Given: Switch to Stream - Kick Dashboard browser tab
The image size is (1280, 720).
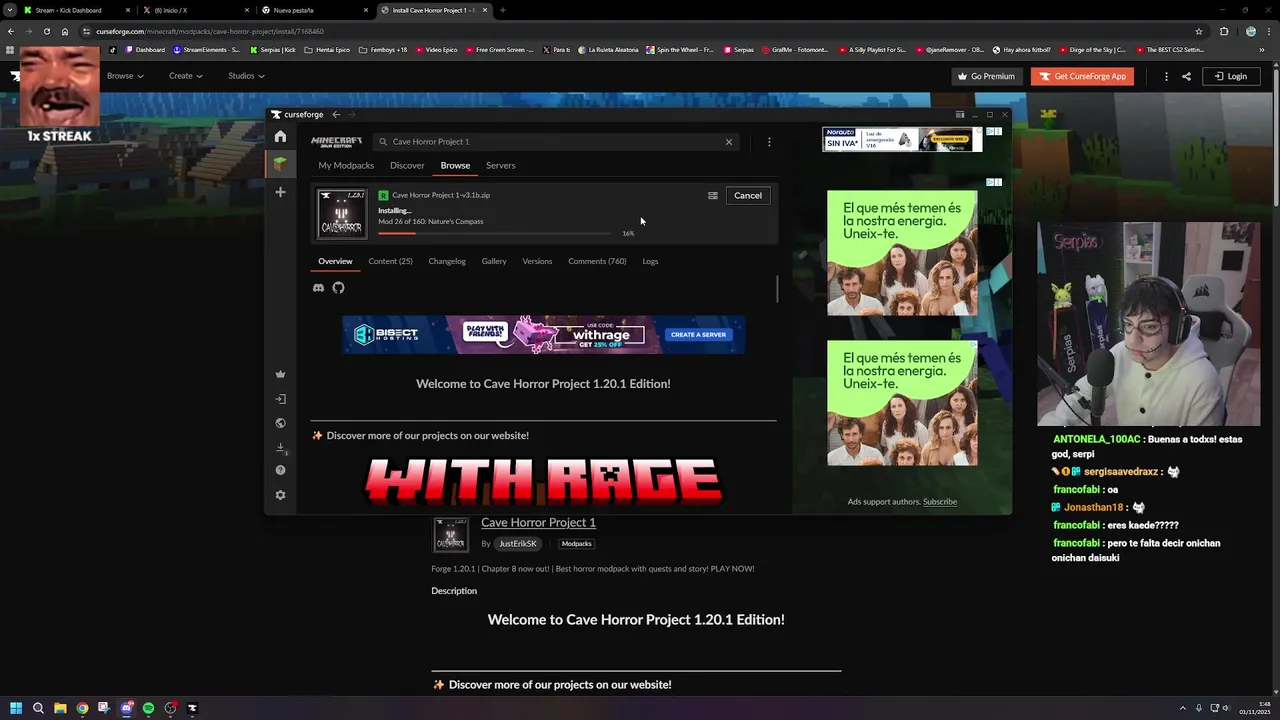Looking at the screenshot, I should point(78,10).
